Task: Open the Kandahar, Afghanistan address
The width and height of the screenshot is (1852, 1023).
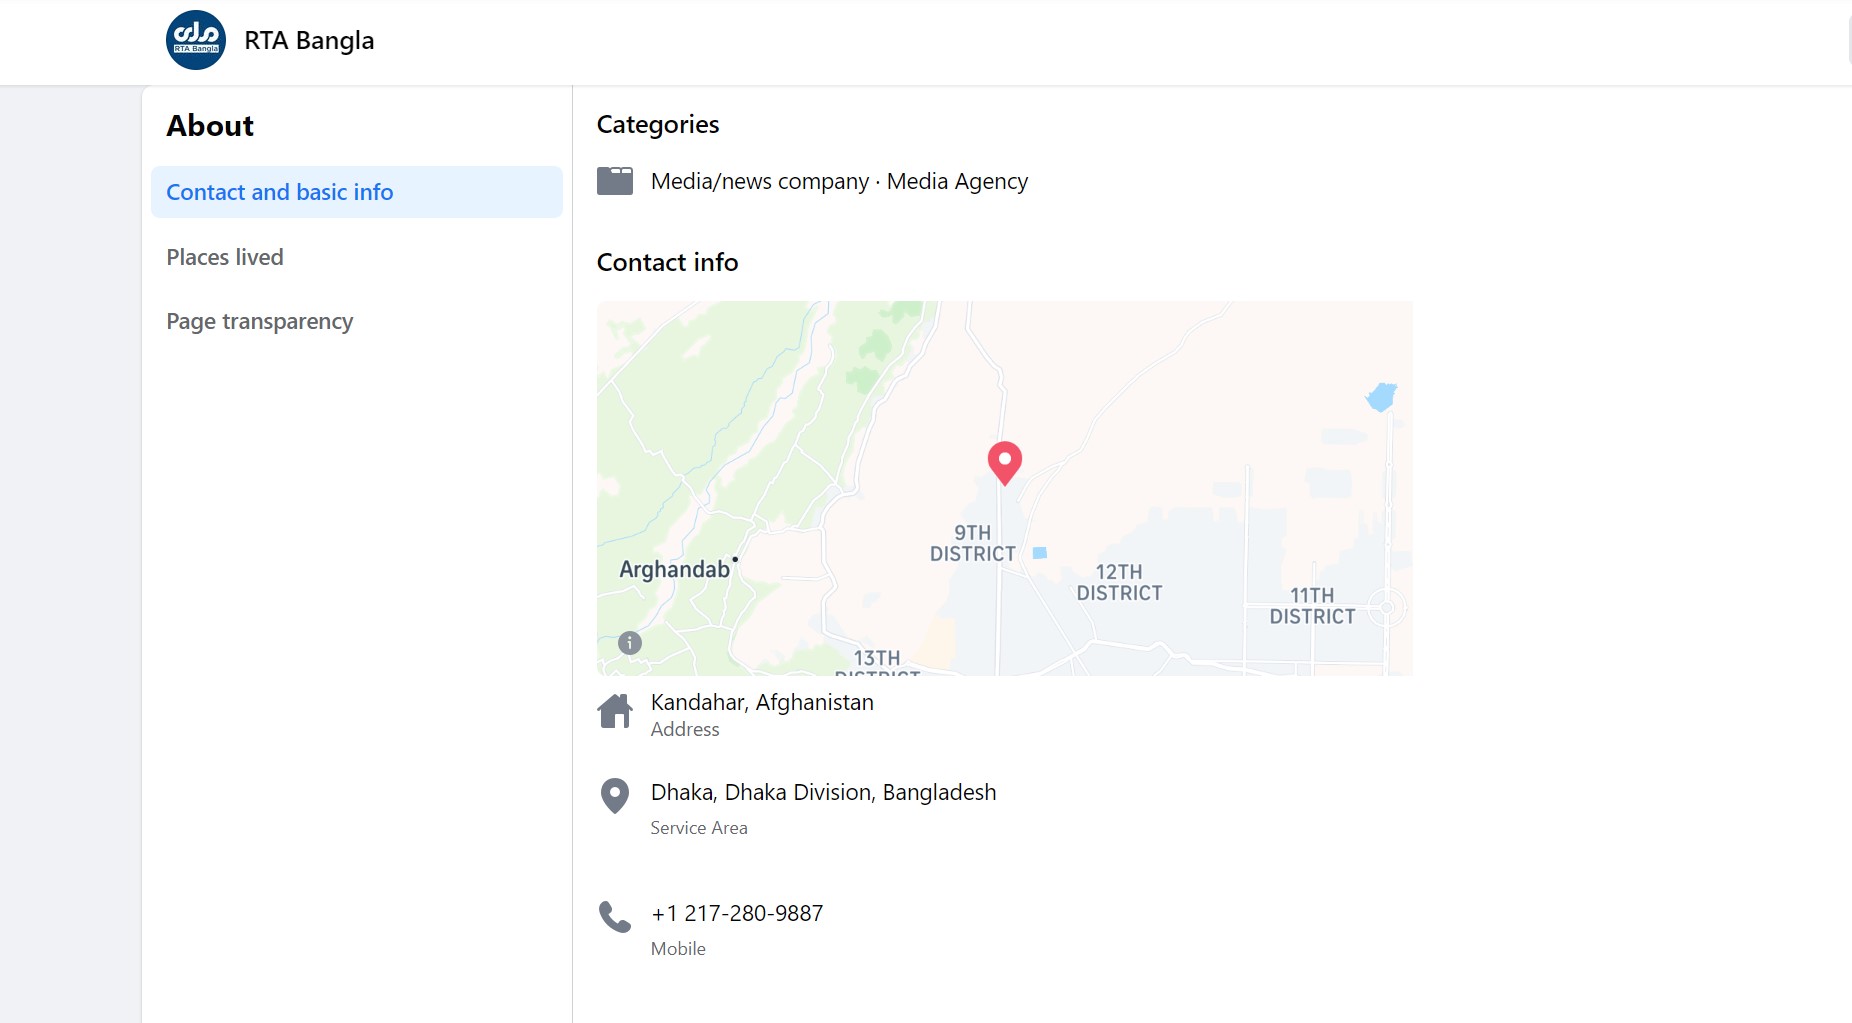Action: coord(762,702)
